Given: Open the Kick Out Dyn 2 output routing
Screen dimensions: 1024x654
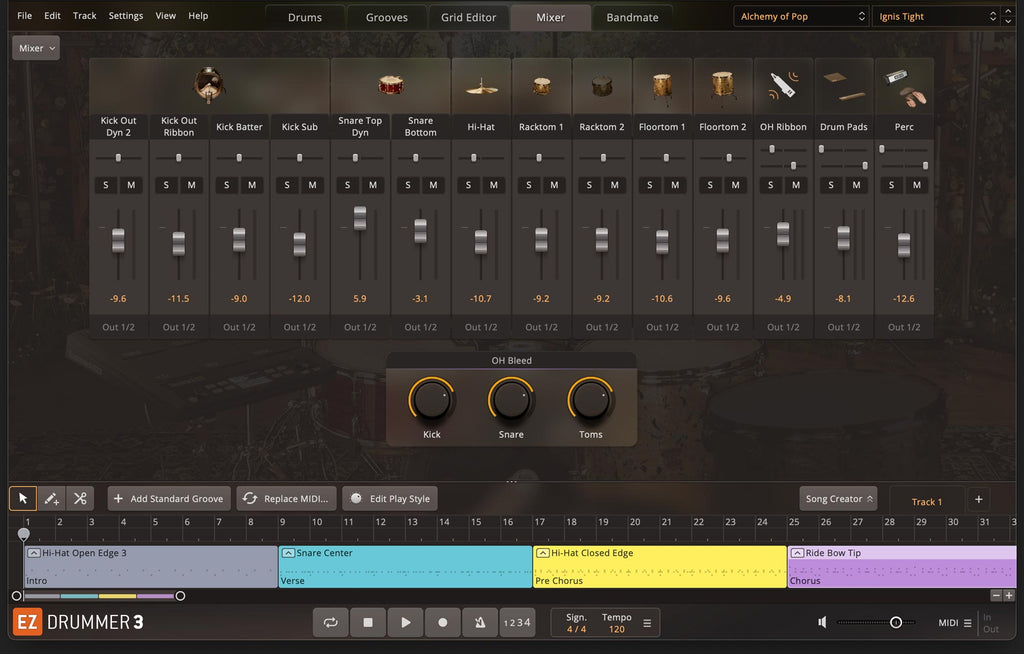Looking at the screenshot, I should click(118, 327).
